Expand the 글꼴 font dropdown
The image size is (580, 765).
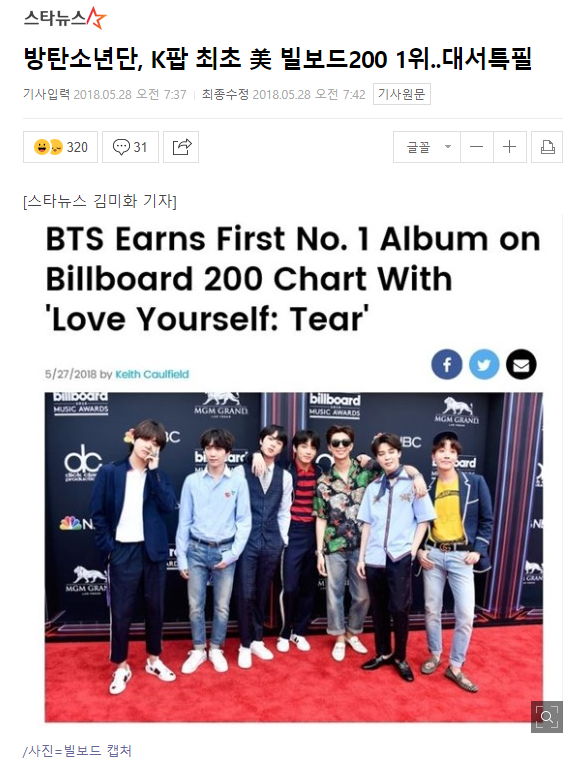[427, 147]
